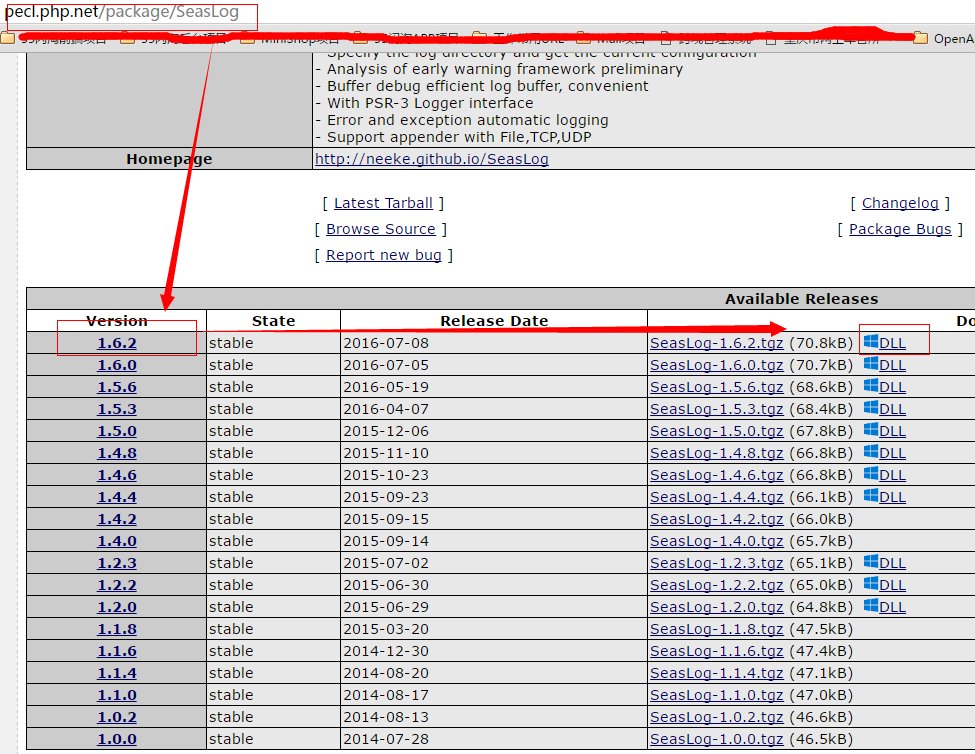
Task: Open version 1.4.6 release page
Action: tap(117, 475)
